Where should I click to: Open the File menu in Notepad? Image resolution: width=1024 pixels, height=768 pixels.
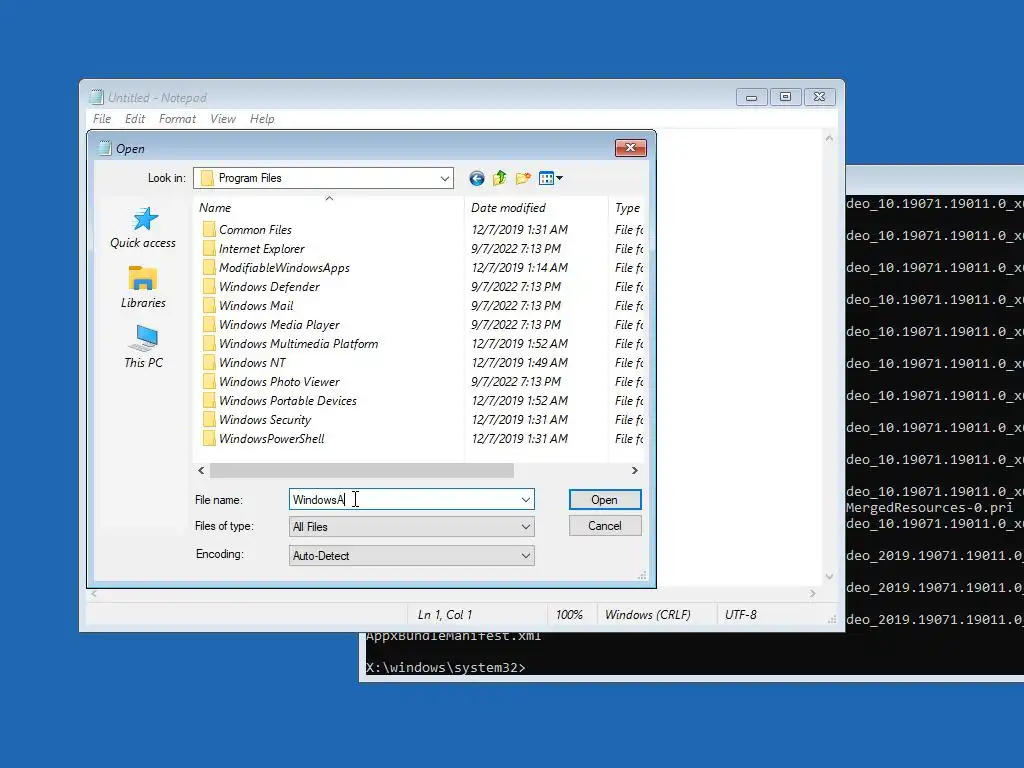pyautogui.click(x=102, y=119)
